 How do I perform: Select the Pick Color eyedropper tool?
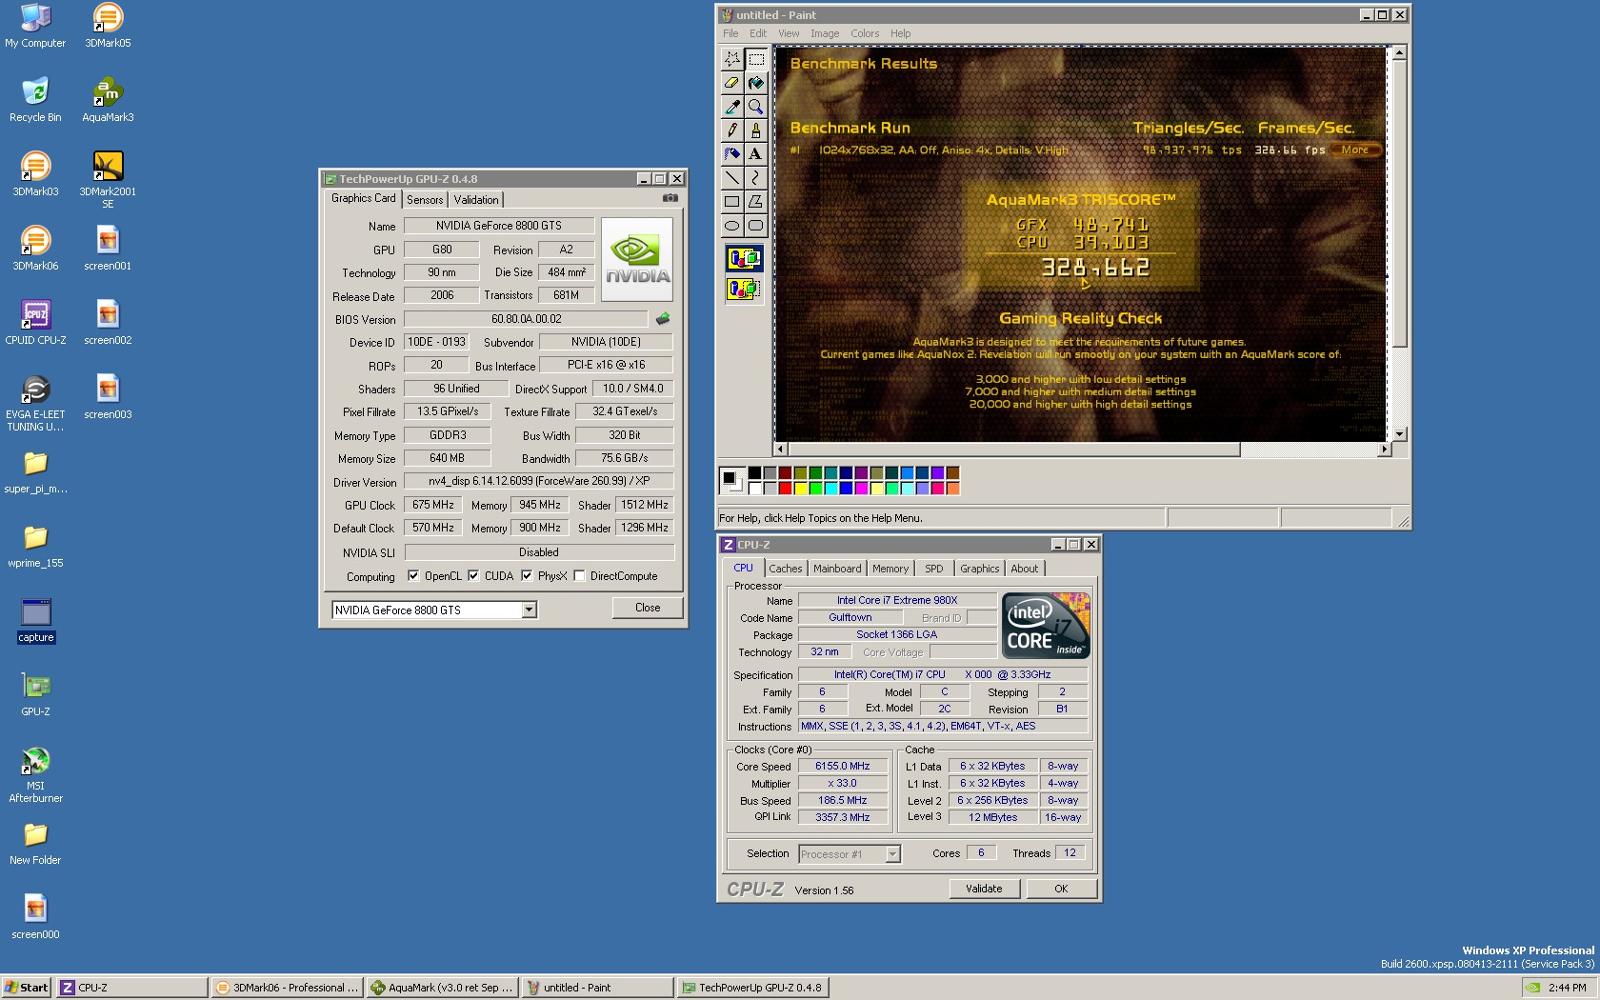[x=732, y=107]
